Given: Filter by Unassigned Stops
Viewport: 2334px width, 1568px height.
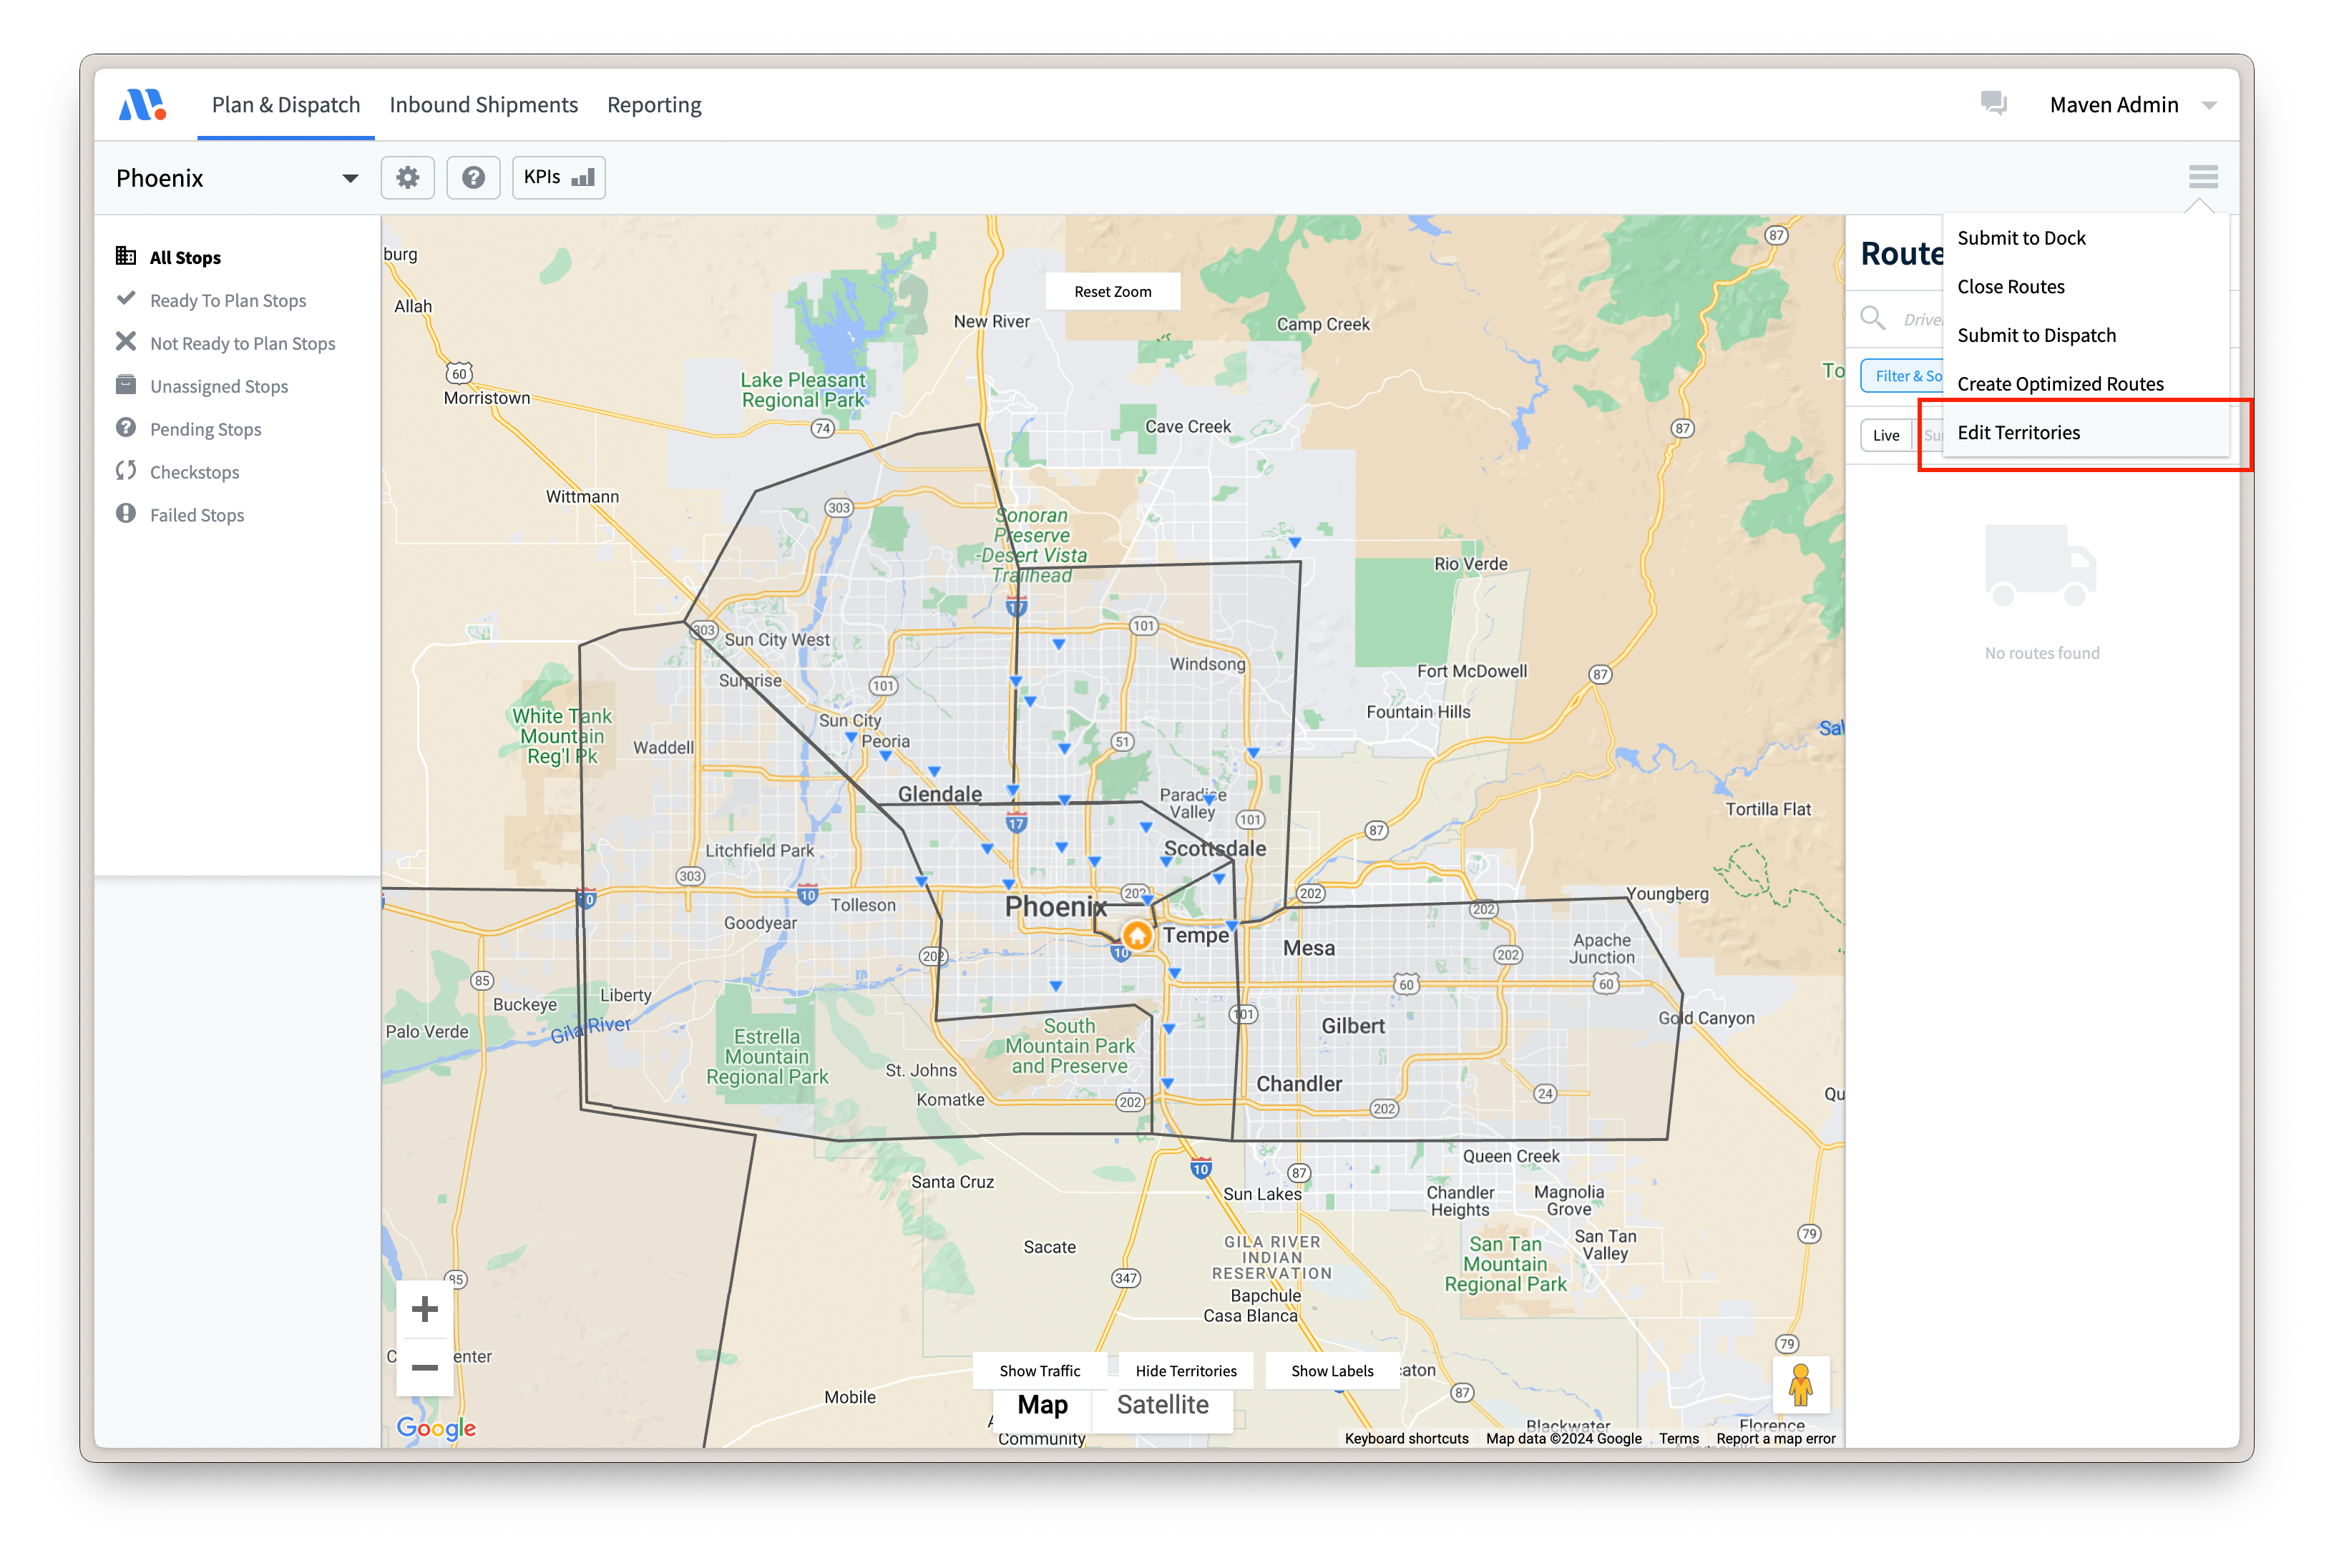Looking at the screenshot, I should coord(219,386).
